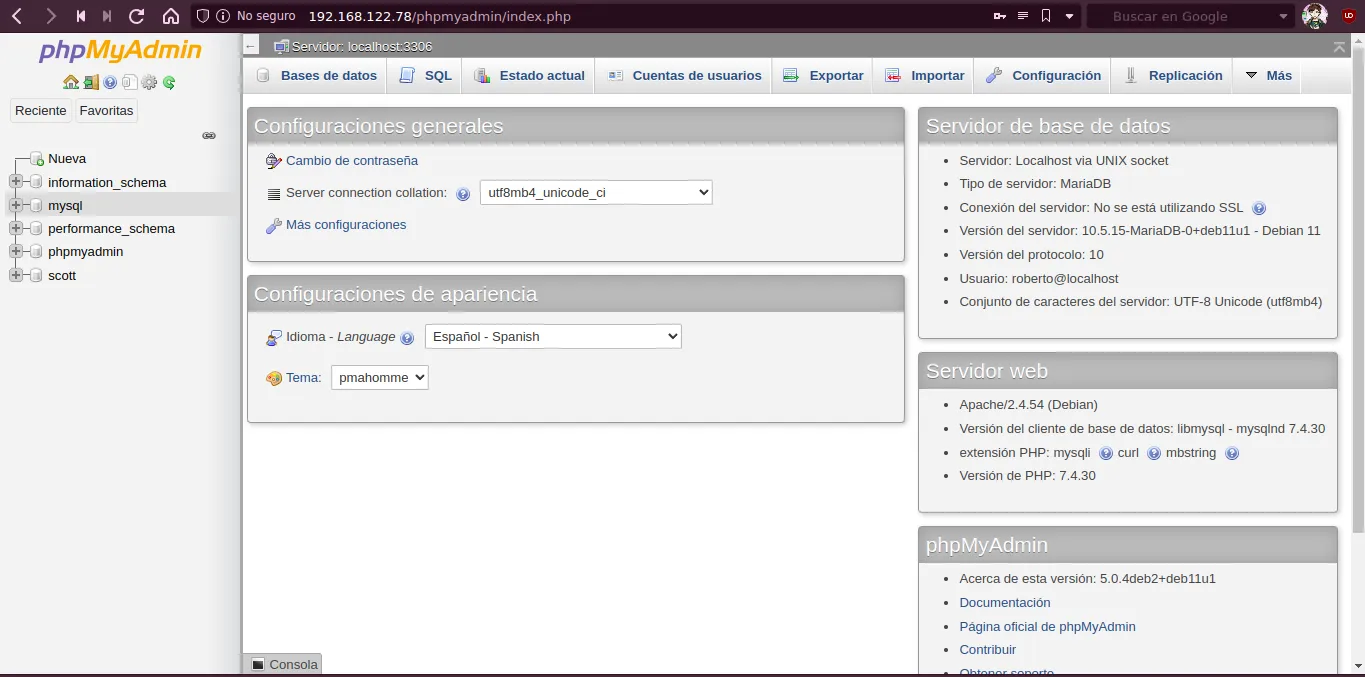Image resolution: width=1365 pixels, height=677 pixels.
Task: Open the Tema theme dropdown
Action: (380, 377)
